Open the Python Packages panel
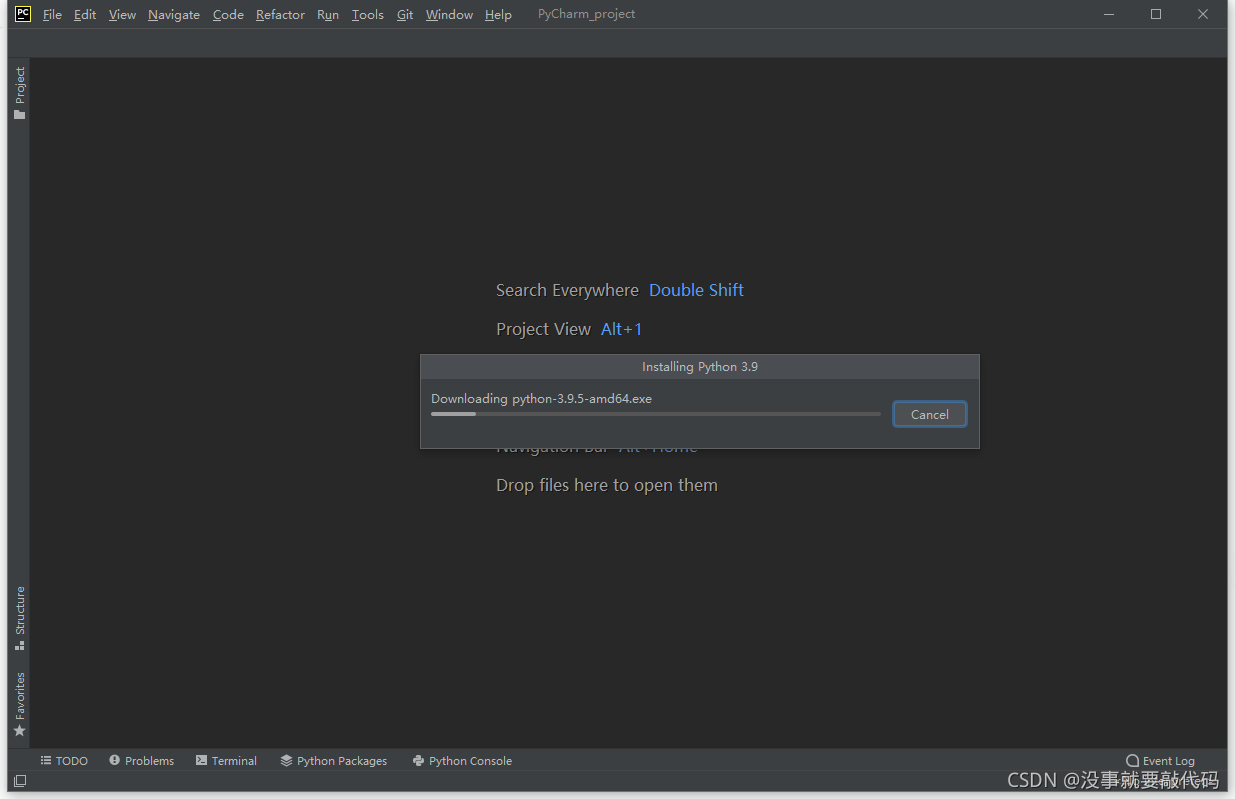Image resolution: width=1235 pixels, height=799 pixels. [334, 760]
